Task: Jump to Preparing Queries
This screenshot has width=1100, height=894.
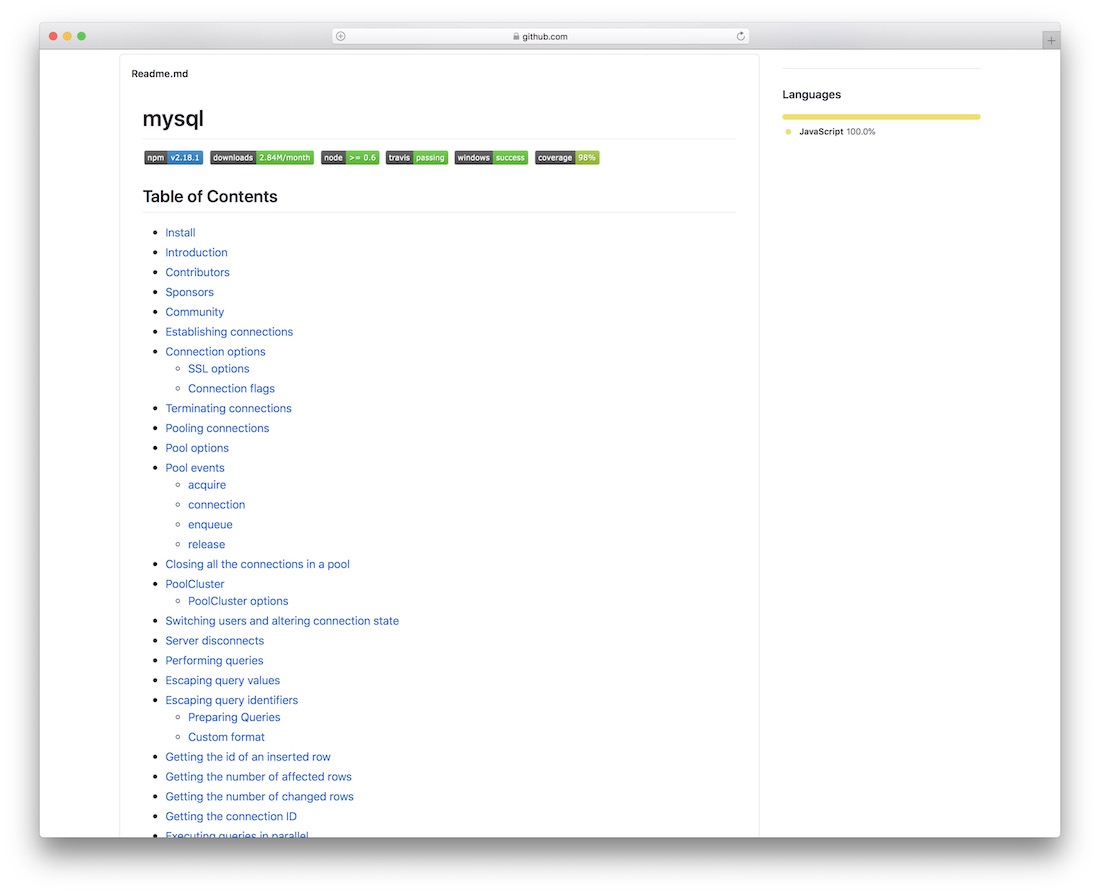Action: pos(234,717)
